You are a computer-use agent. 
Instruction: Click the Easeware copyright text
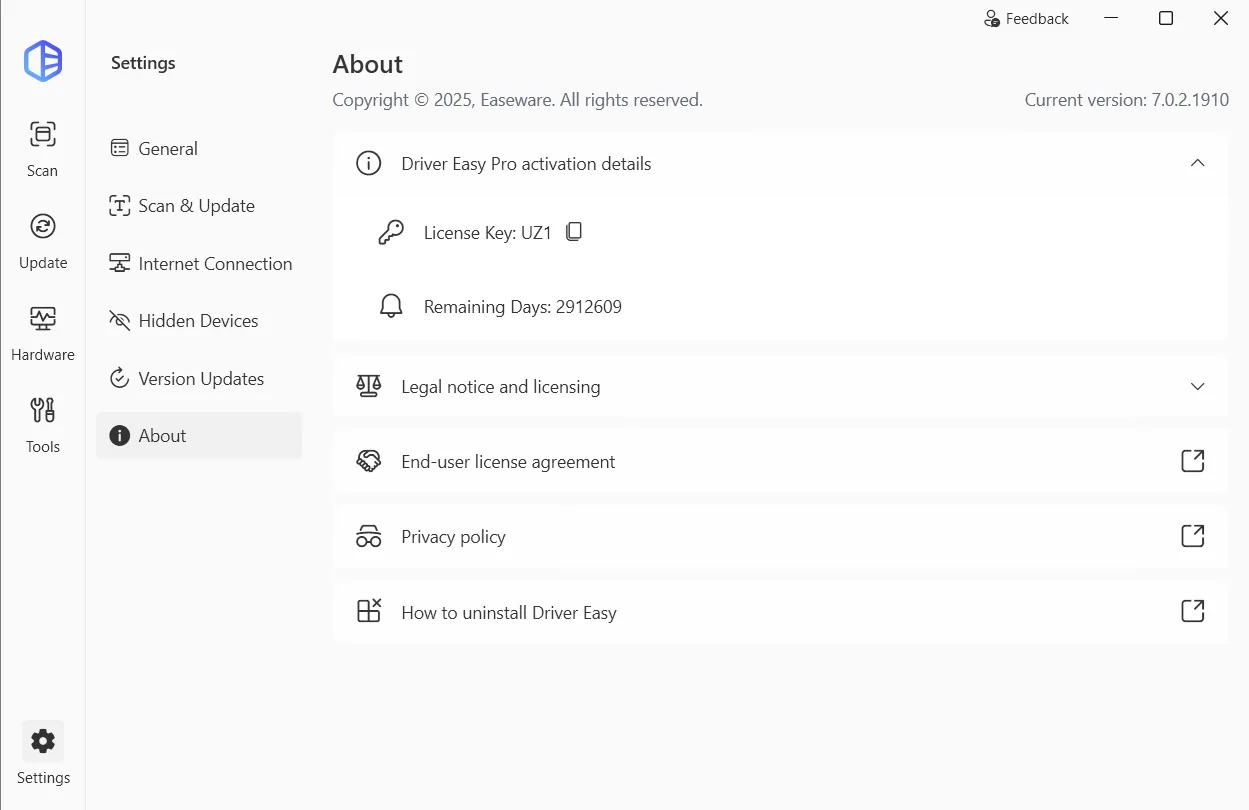(518, 100)
